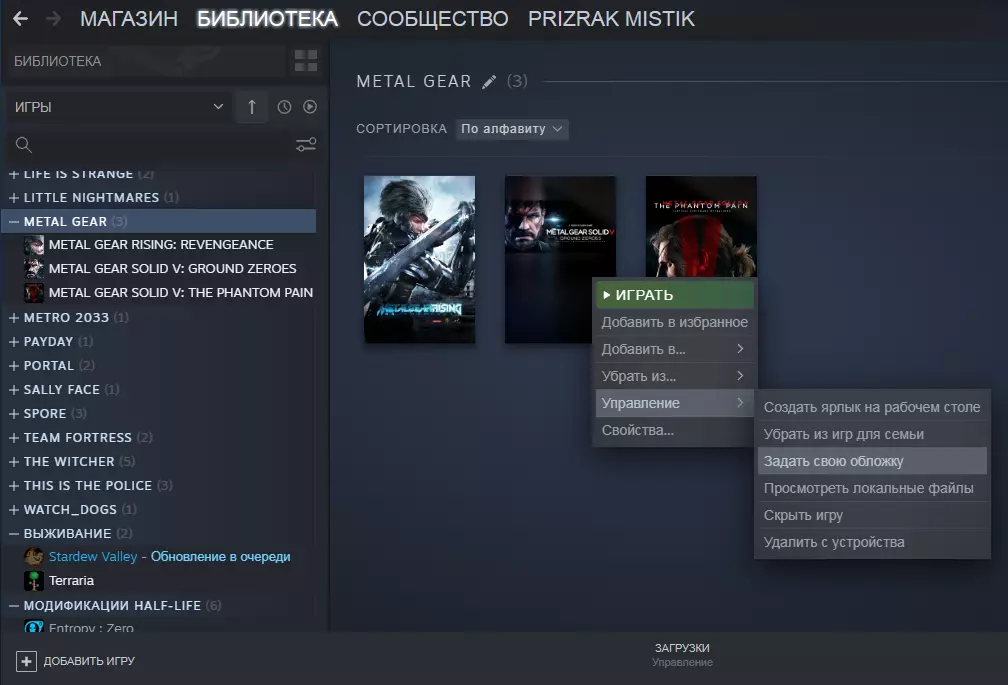Show ready-to-play games with the play icon
Viewport: 1008px width, 685px height.
(x=310, y=107)
